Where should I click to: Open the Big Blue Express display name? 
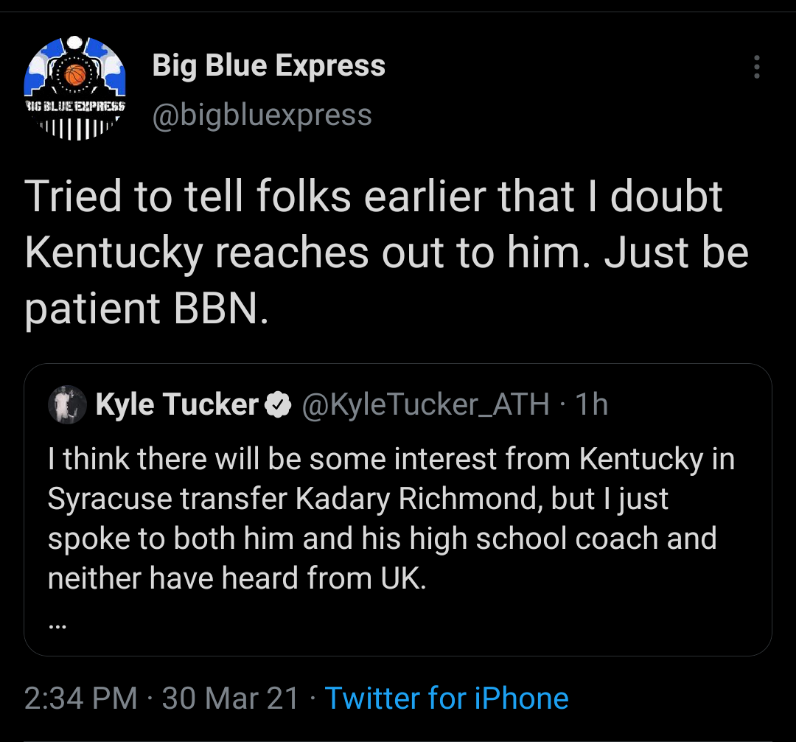pos(268,67)
